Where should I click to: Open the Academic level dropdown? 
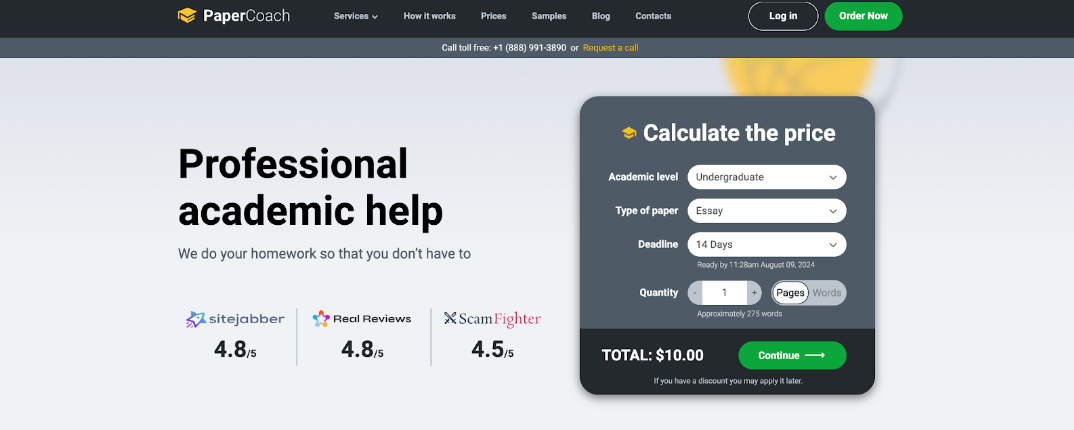(x=766, y=177)
